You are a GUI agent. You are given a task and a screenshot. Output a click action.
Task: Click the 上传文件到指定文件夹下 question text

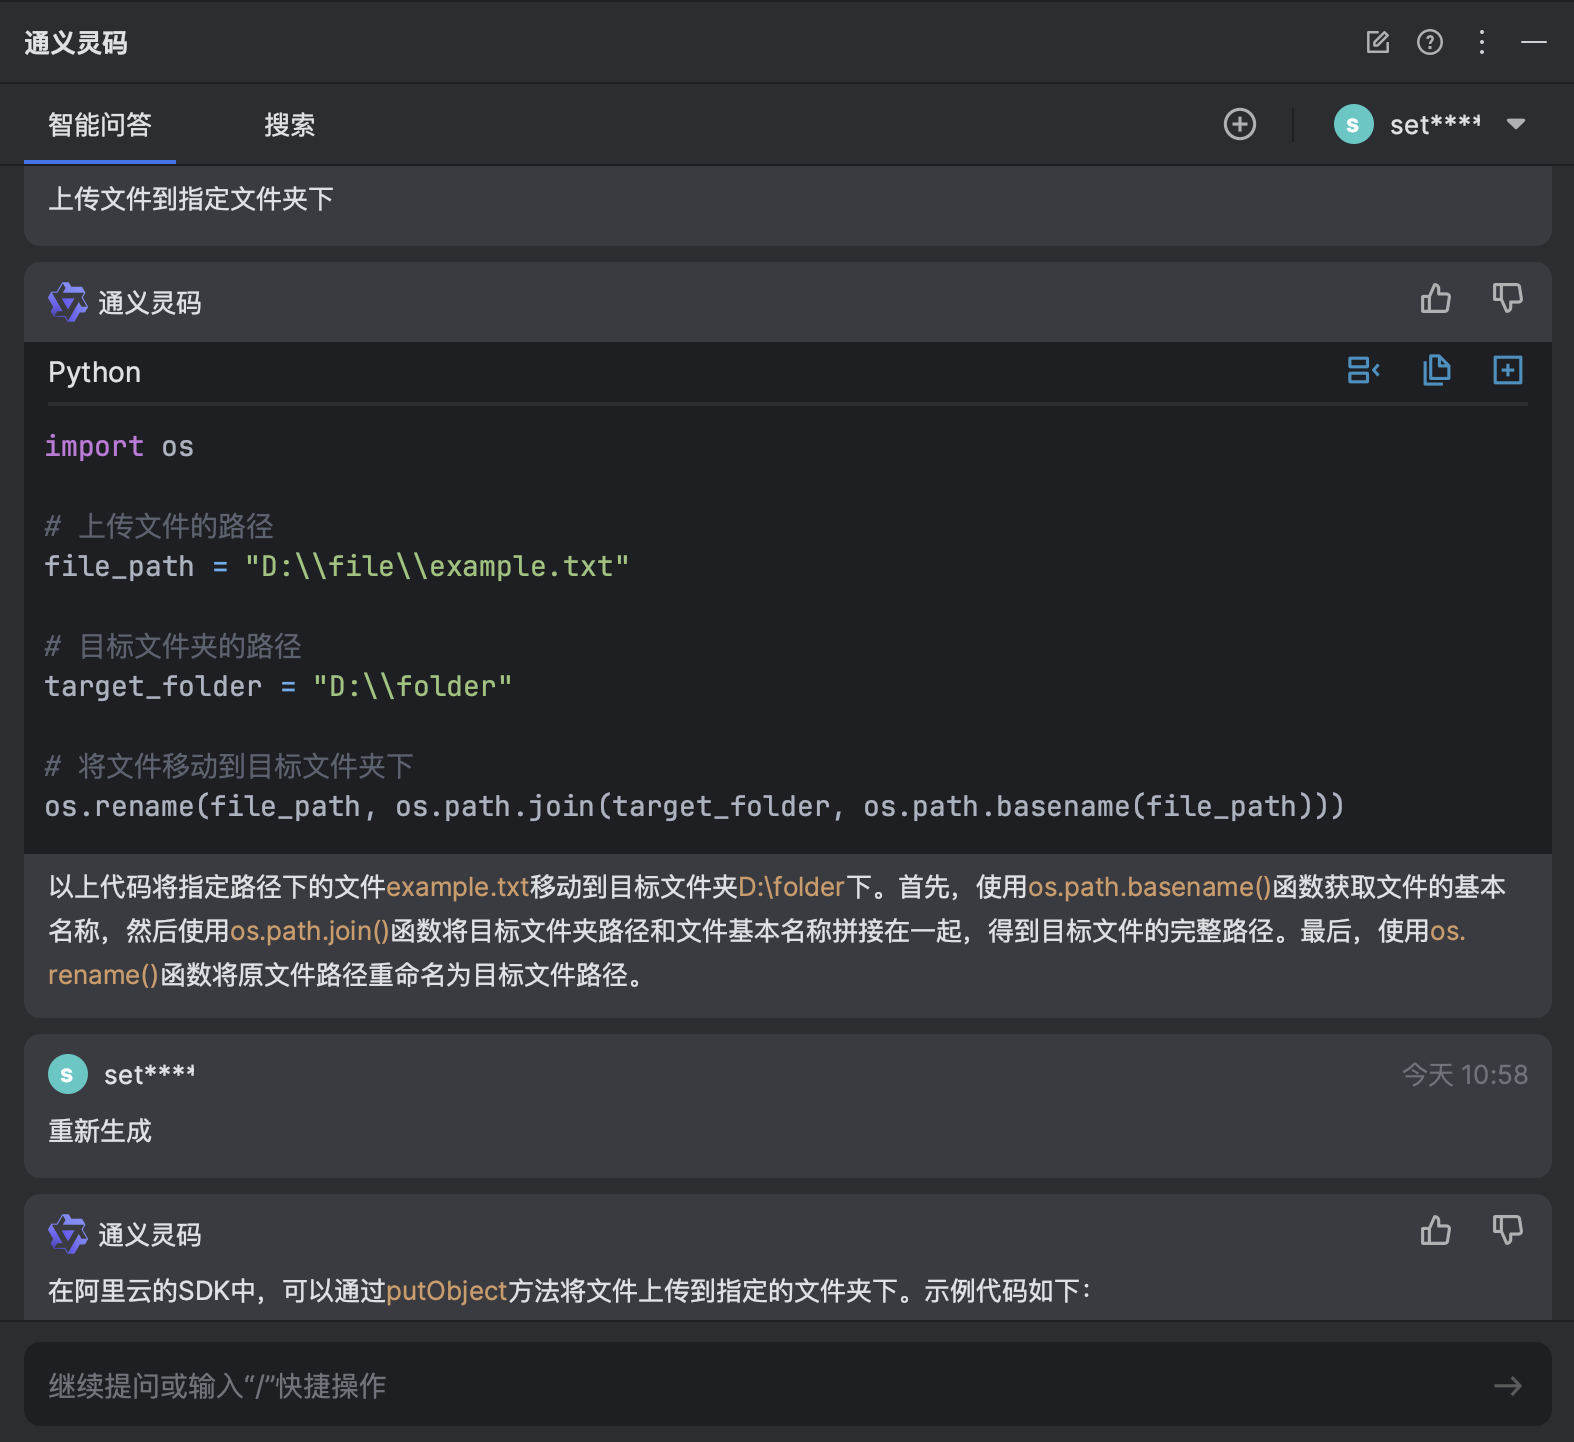click(191, 199)
